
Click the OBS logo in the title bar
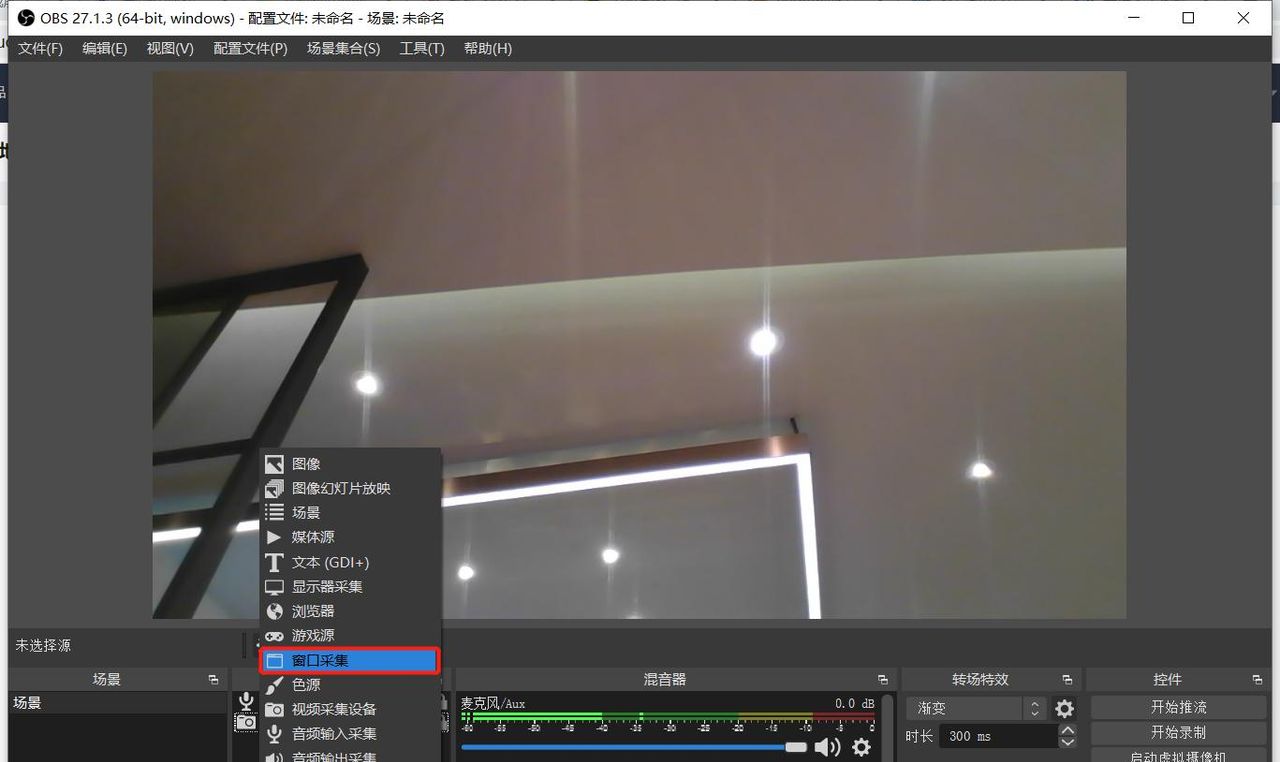click(x=25, y=18)
